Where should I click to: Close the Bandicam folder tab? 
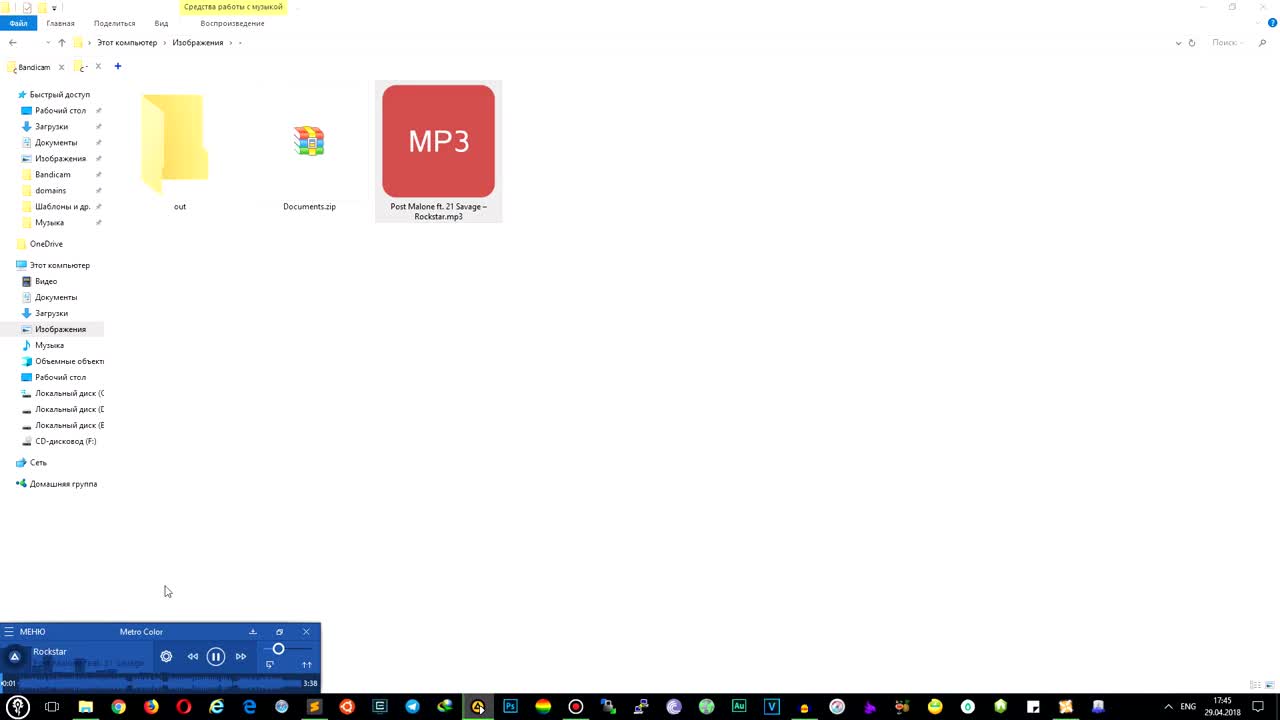[61, 67]
